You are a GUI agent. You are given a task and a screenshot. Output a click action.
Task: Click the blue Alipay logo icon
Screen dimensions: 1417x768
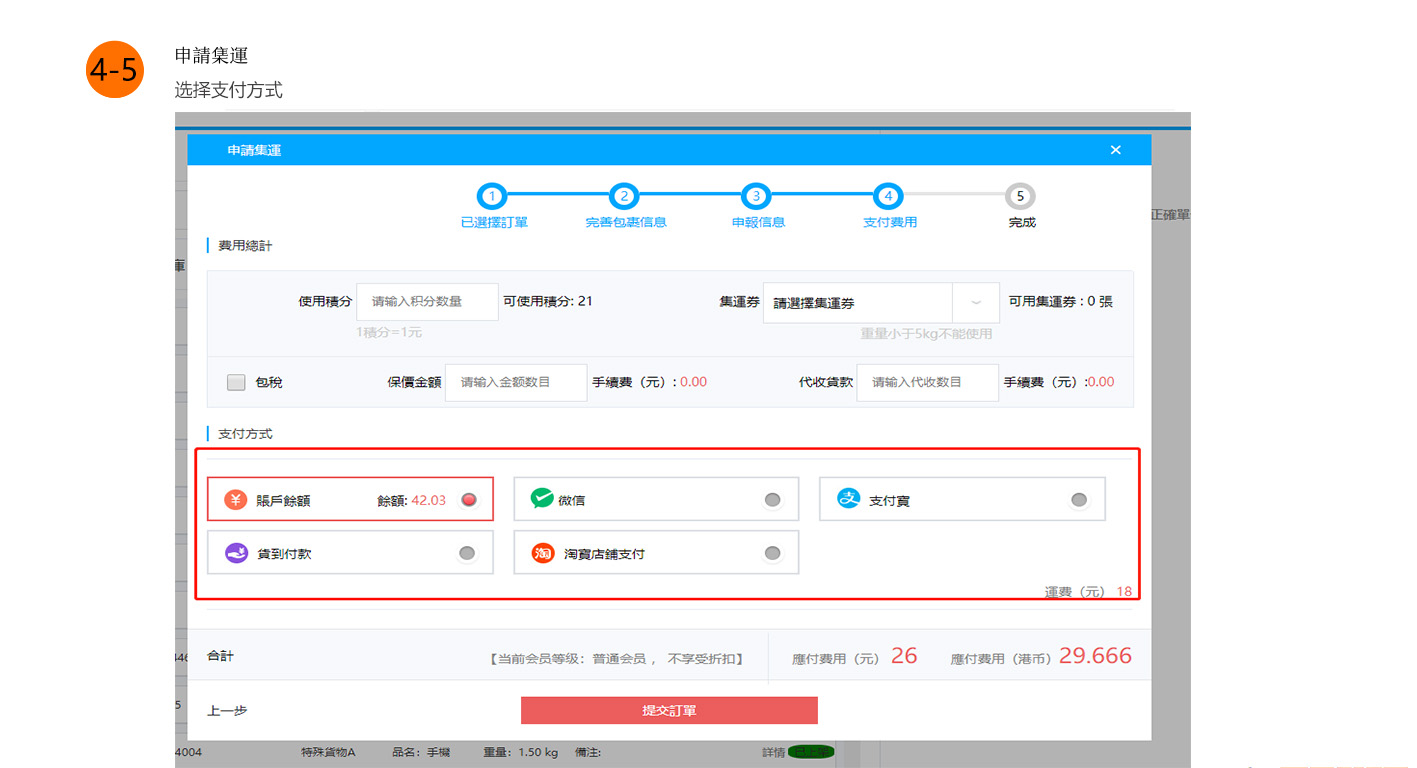click(x=849, y=499)
